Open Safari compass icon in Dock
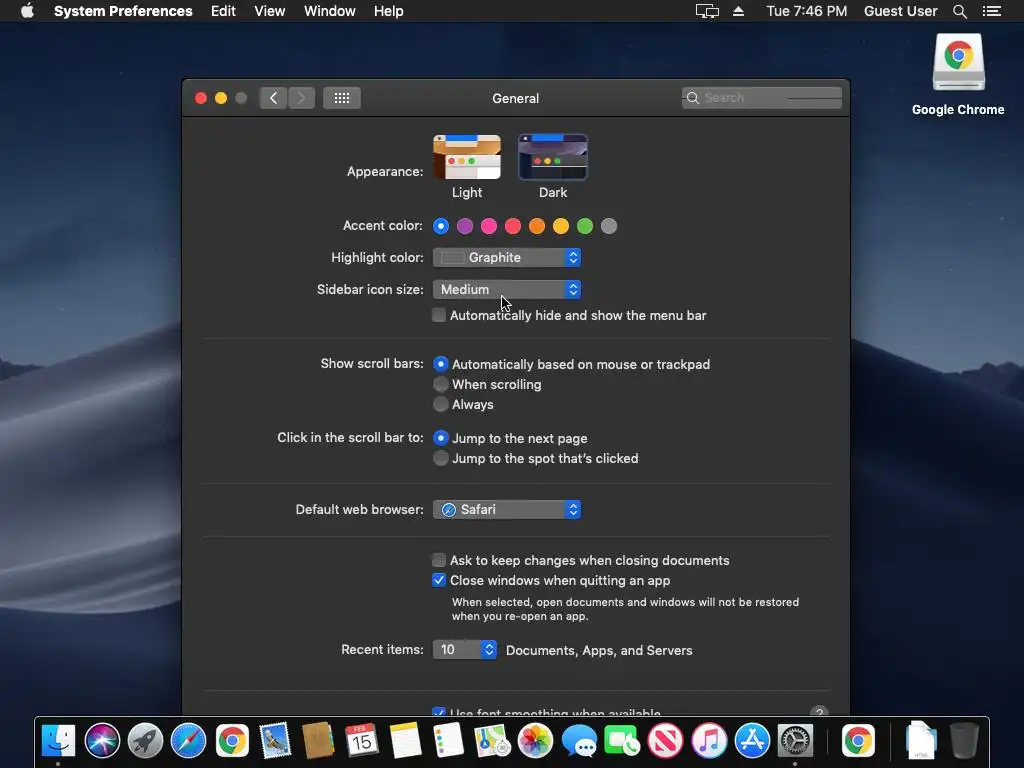1024x768 pixels. (188, 741)
